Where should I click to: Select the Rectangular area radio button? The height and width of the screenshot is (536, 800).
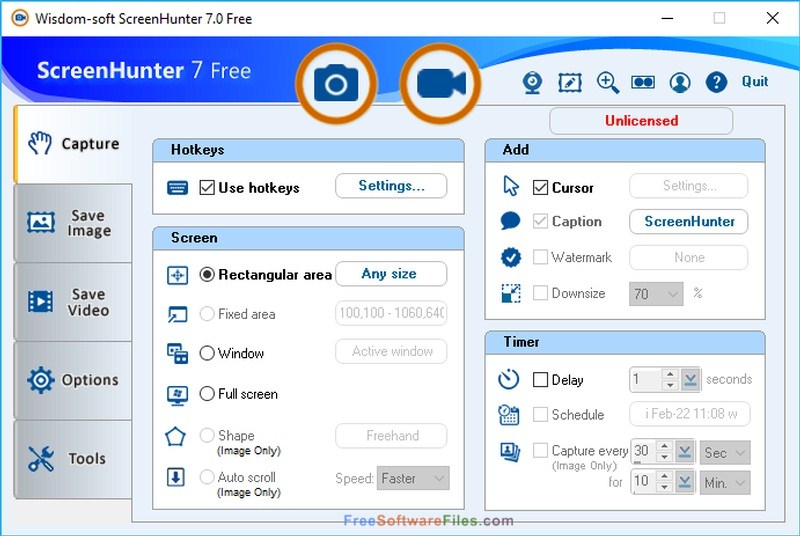point(207,274)
